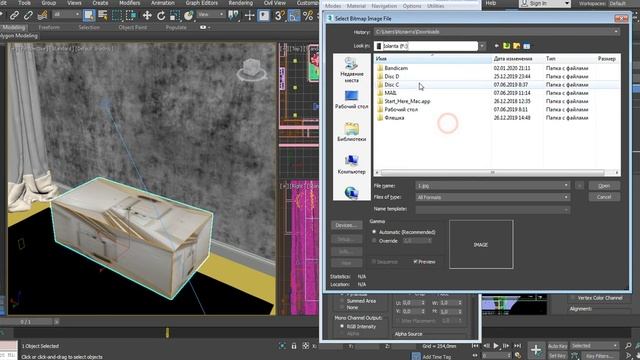
Task: Toggle the 3D Snaps icon
Action: 280,16
